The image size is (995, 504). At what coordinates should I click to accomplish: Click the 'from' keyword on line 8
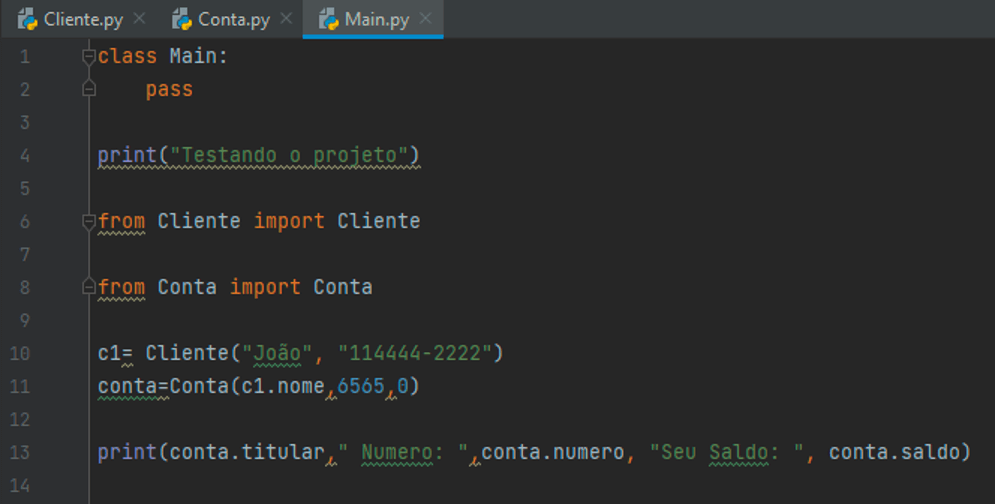pyautogui.click(x=121, y=287)
